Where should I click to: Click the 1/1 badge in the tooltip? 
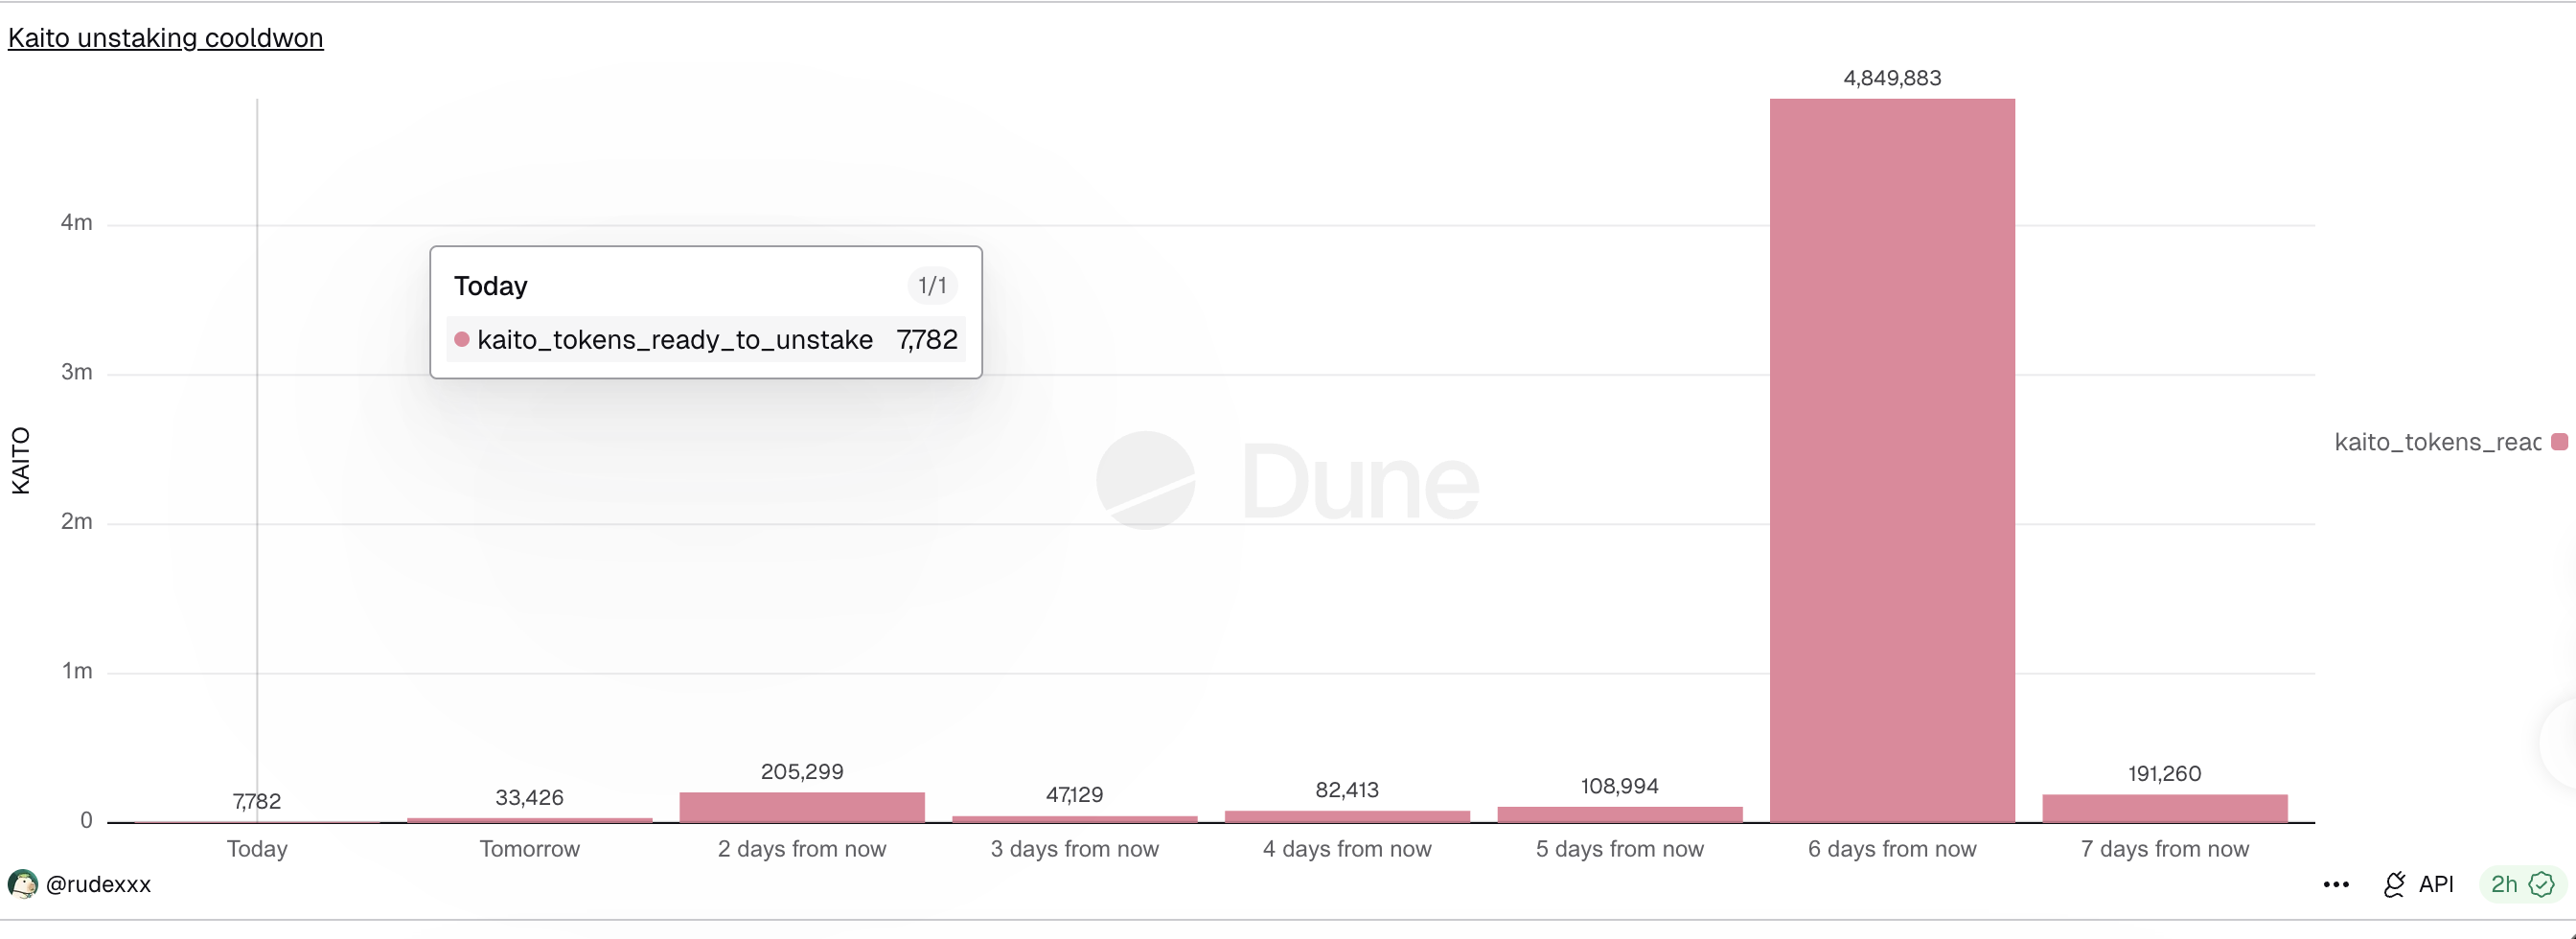[932, 286]
